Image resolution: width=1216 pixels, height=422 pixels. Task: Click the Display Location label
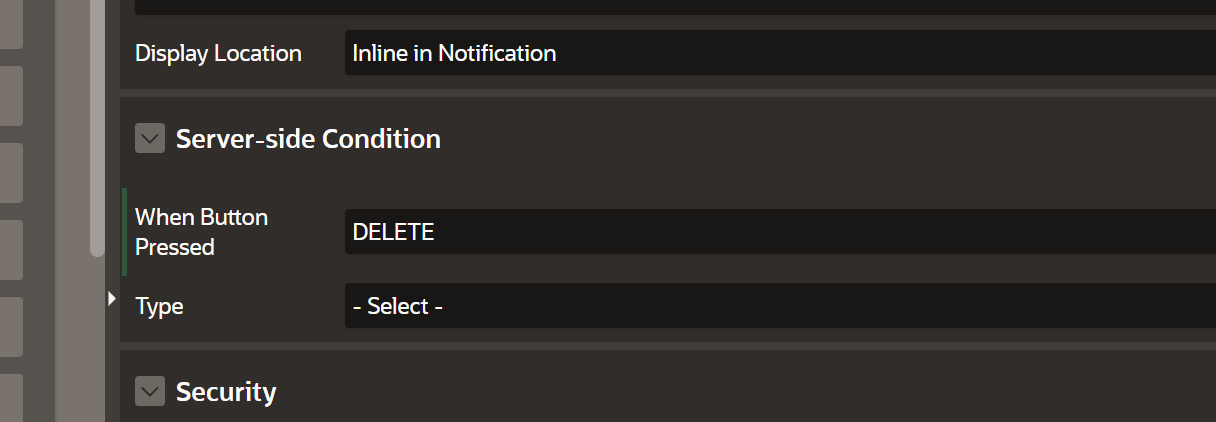pos(218,54)
